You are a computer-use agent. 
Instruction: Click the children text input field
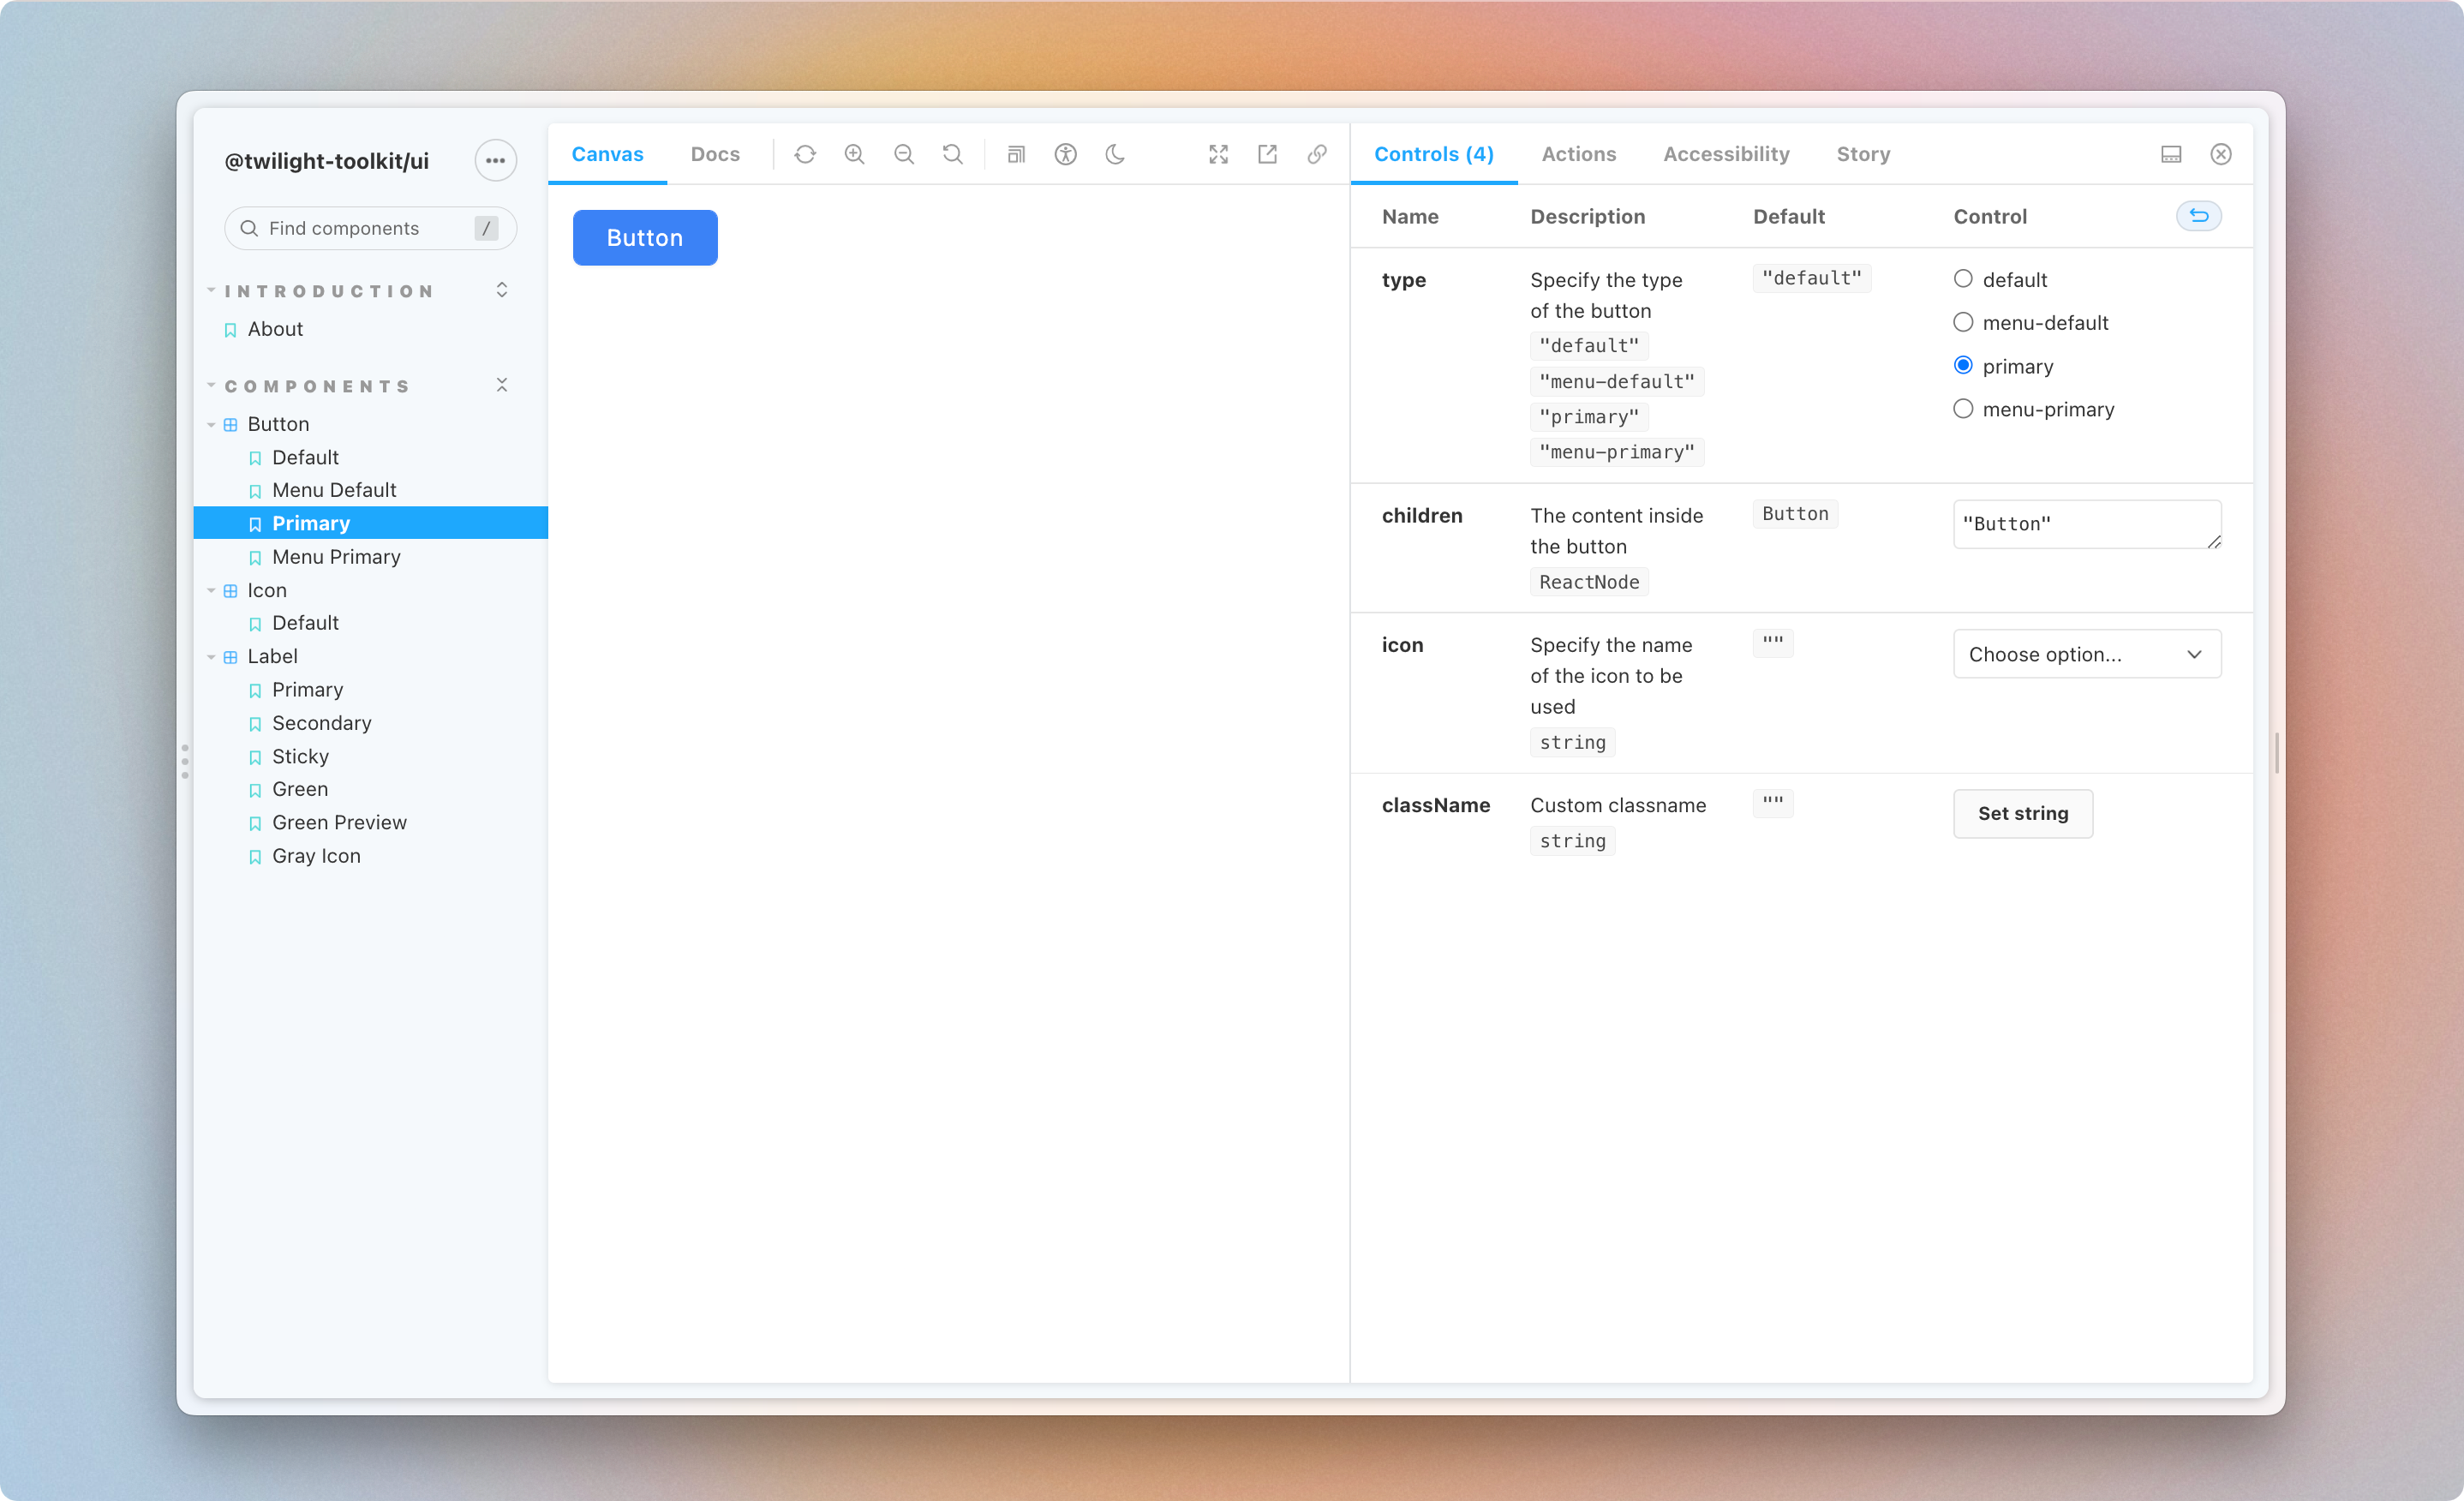[x=2087, y=524]
